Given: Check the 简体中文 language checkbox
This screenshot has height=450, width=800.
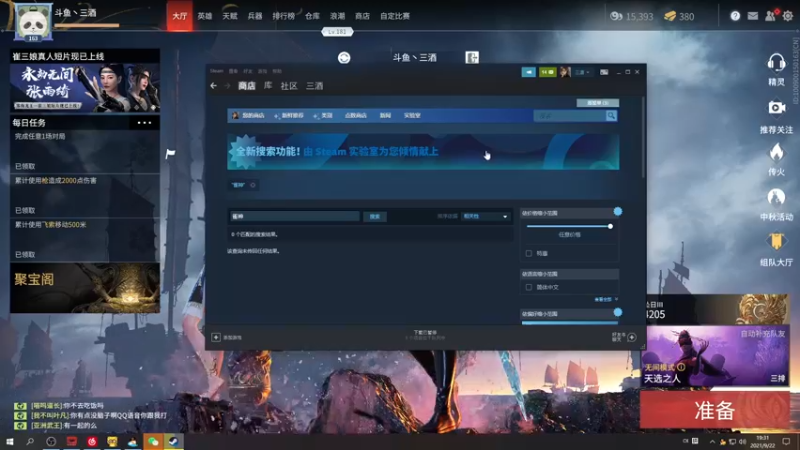Looking at the screenshot, I should click(529, 287).
